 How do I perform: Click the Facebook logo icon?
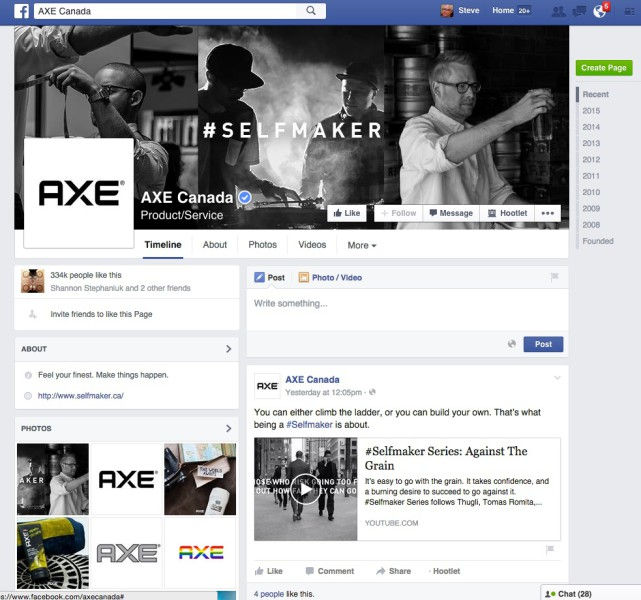(21, 11)
